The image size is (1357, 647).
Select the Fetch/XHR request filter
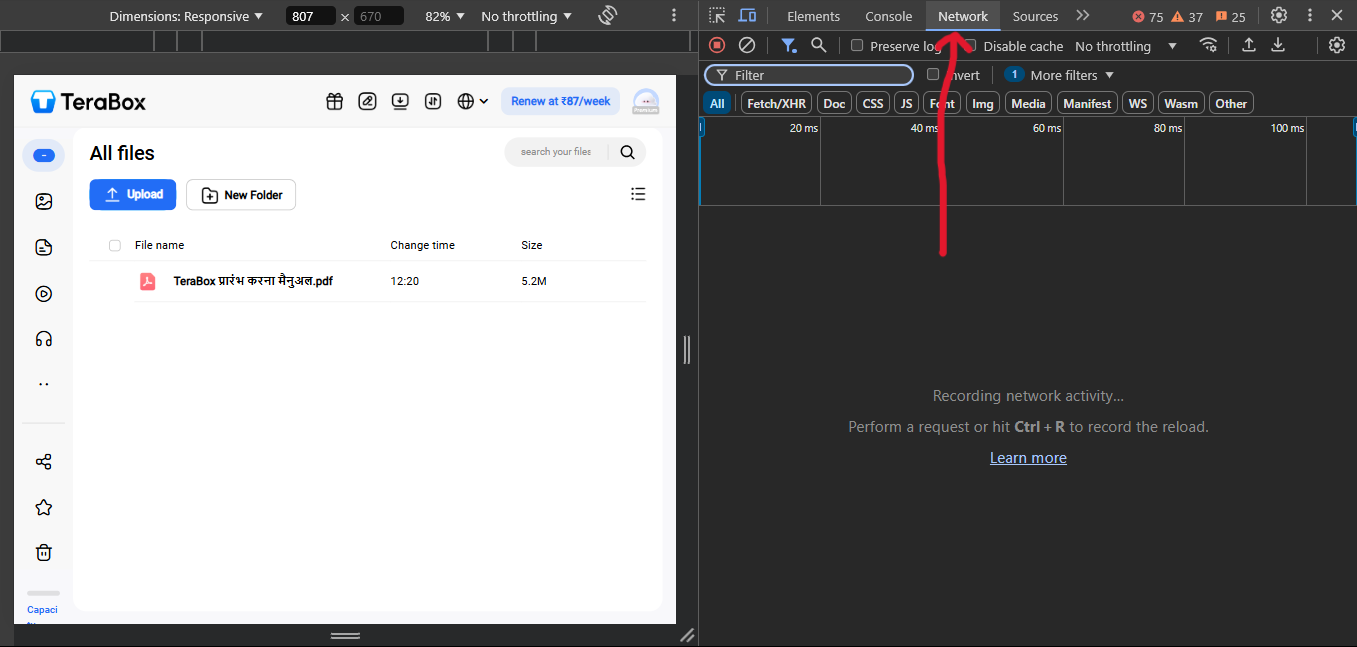[775, 102]
